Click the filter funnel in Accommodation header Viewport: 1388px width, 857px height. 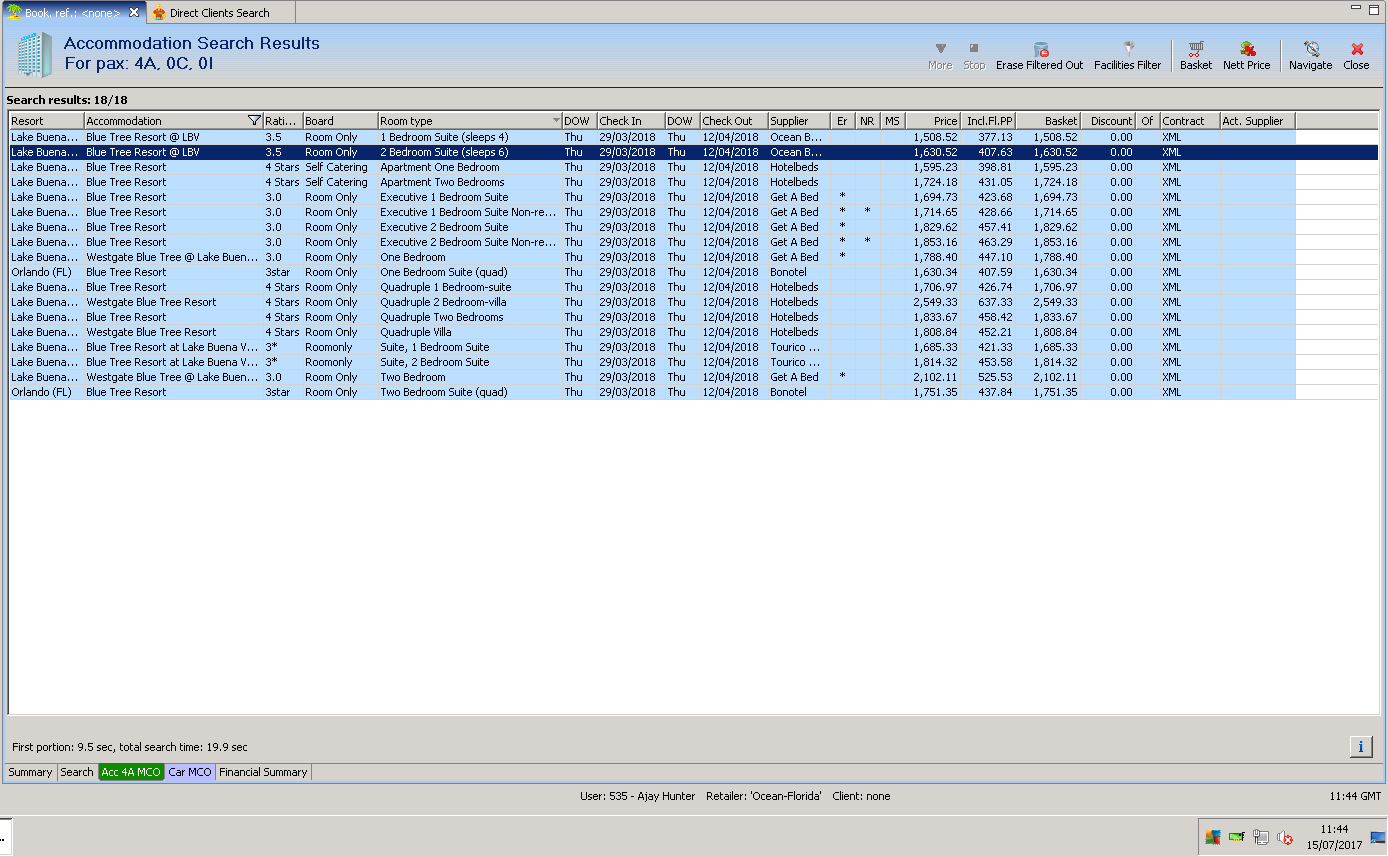point(254,121)
